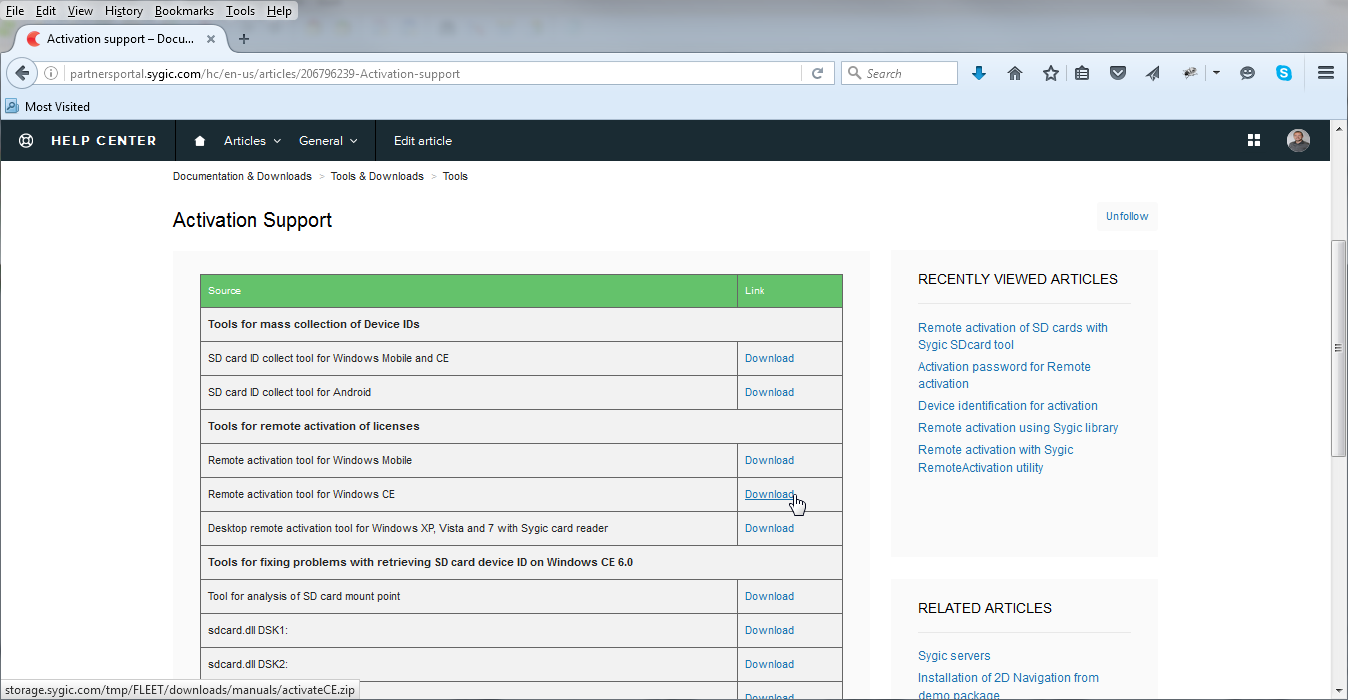Open the Help menu

280,11
